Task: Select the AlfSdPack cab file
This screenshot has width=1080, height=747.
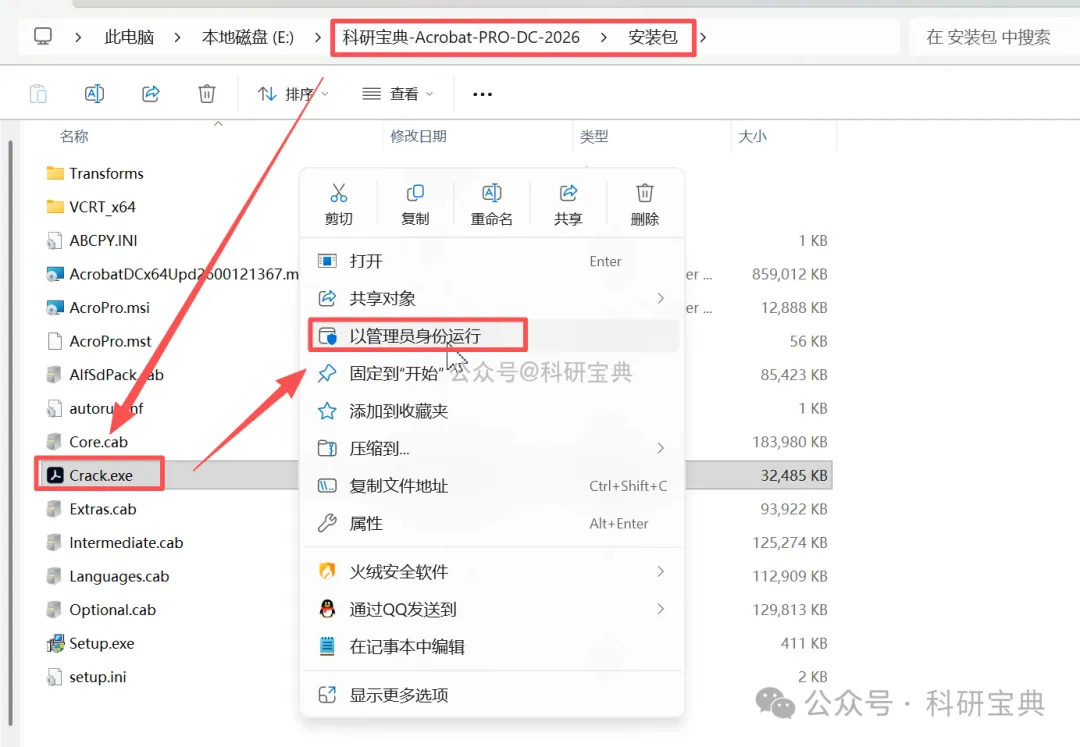Action: pos(116,375)
